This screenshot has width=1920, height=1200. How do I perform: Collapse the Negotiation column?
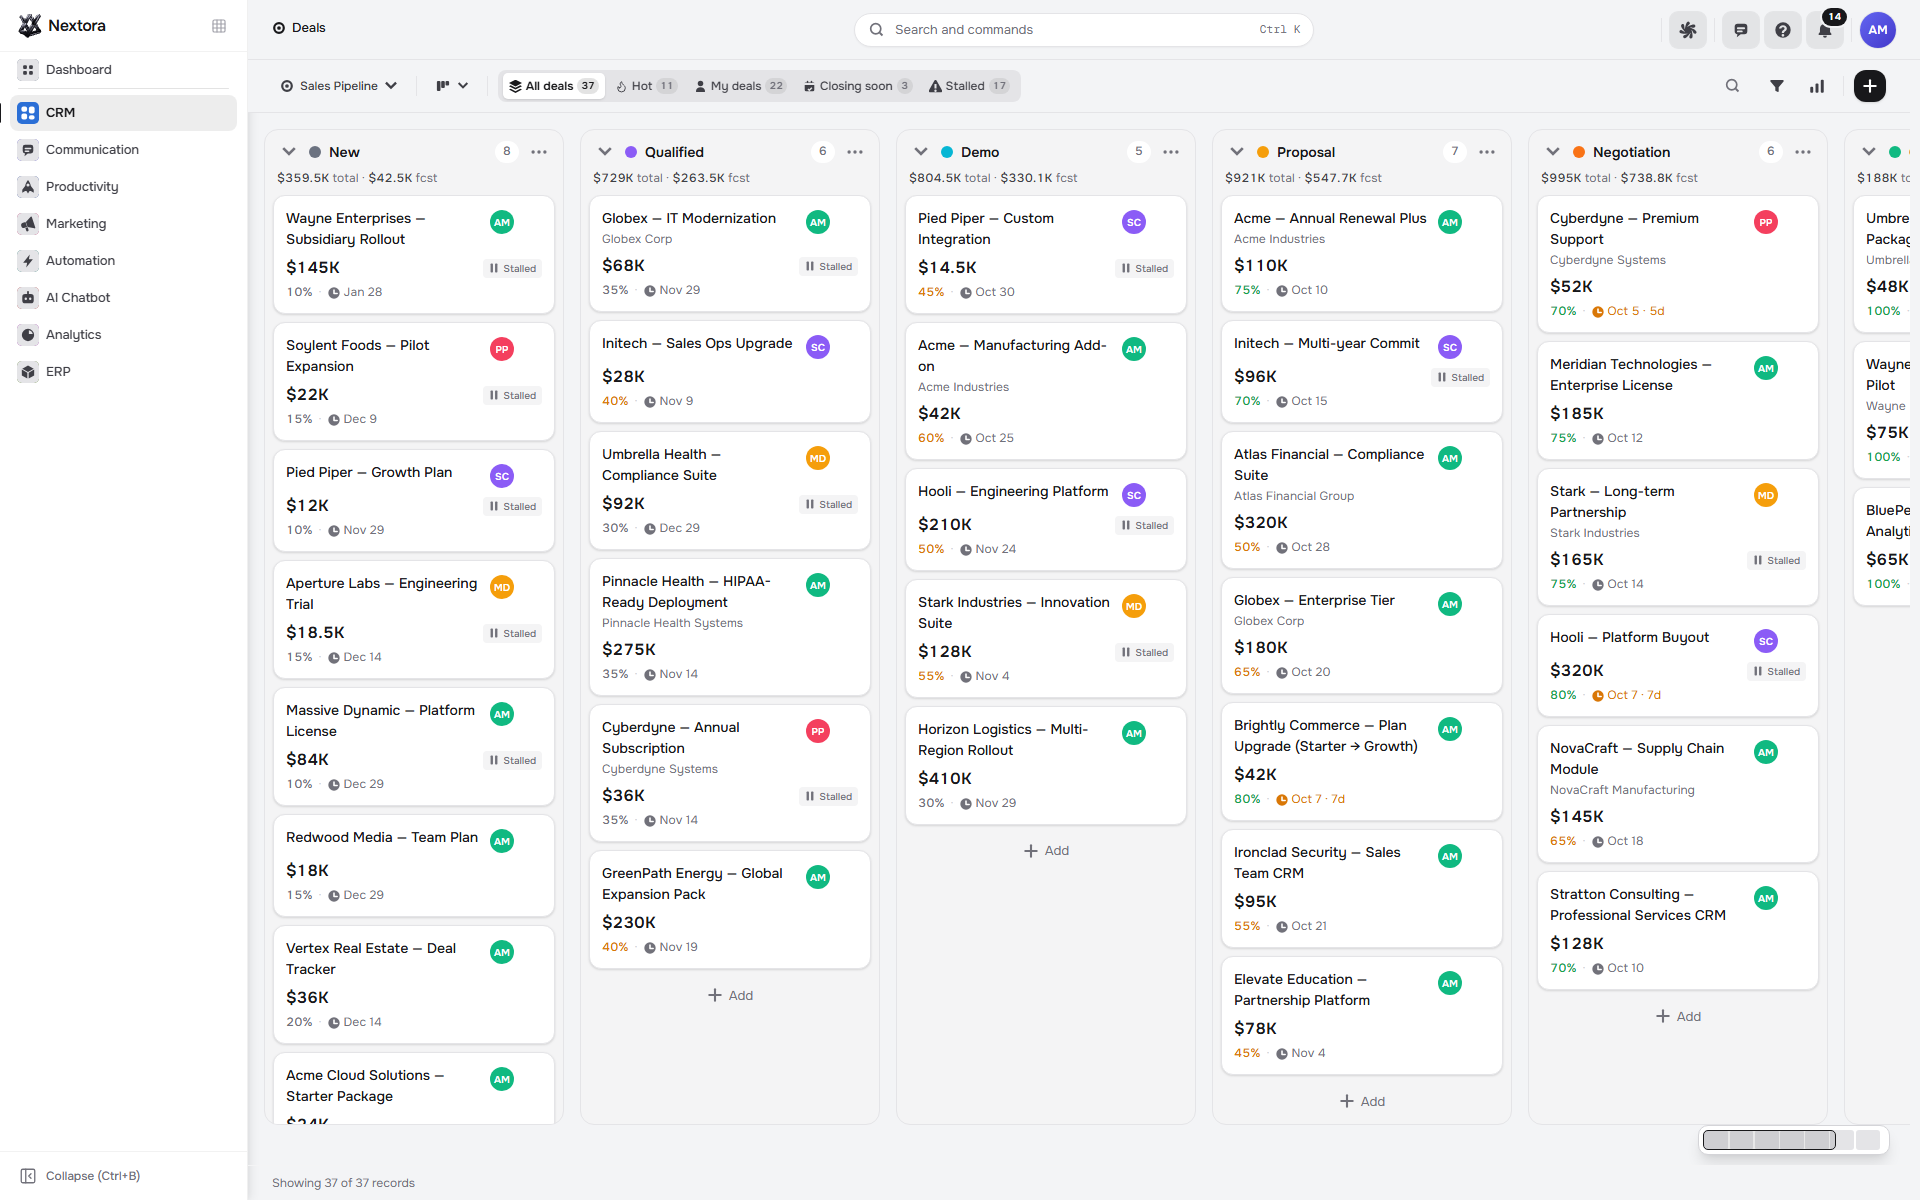click(x=1553, y=152)
